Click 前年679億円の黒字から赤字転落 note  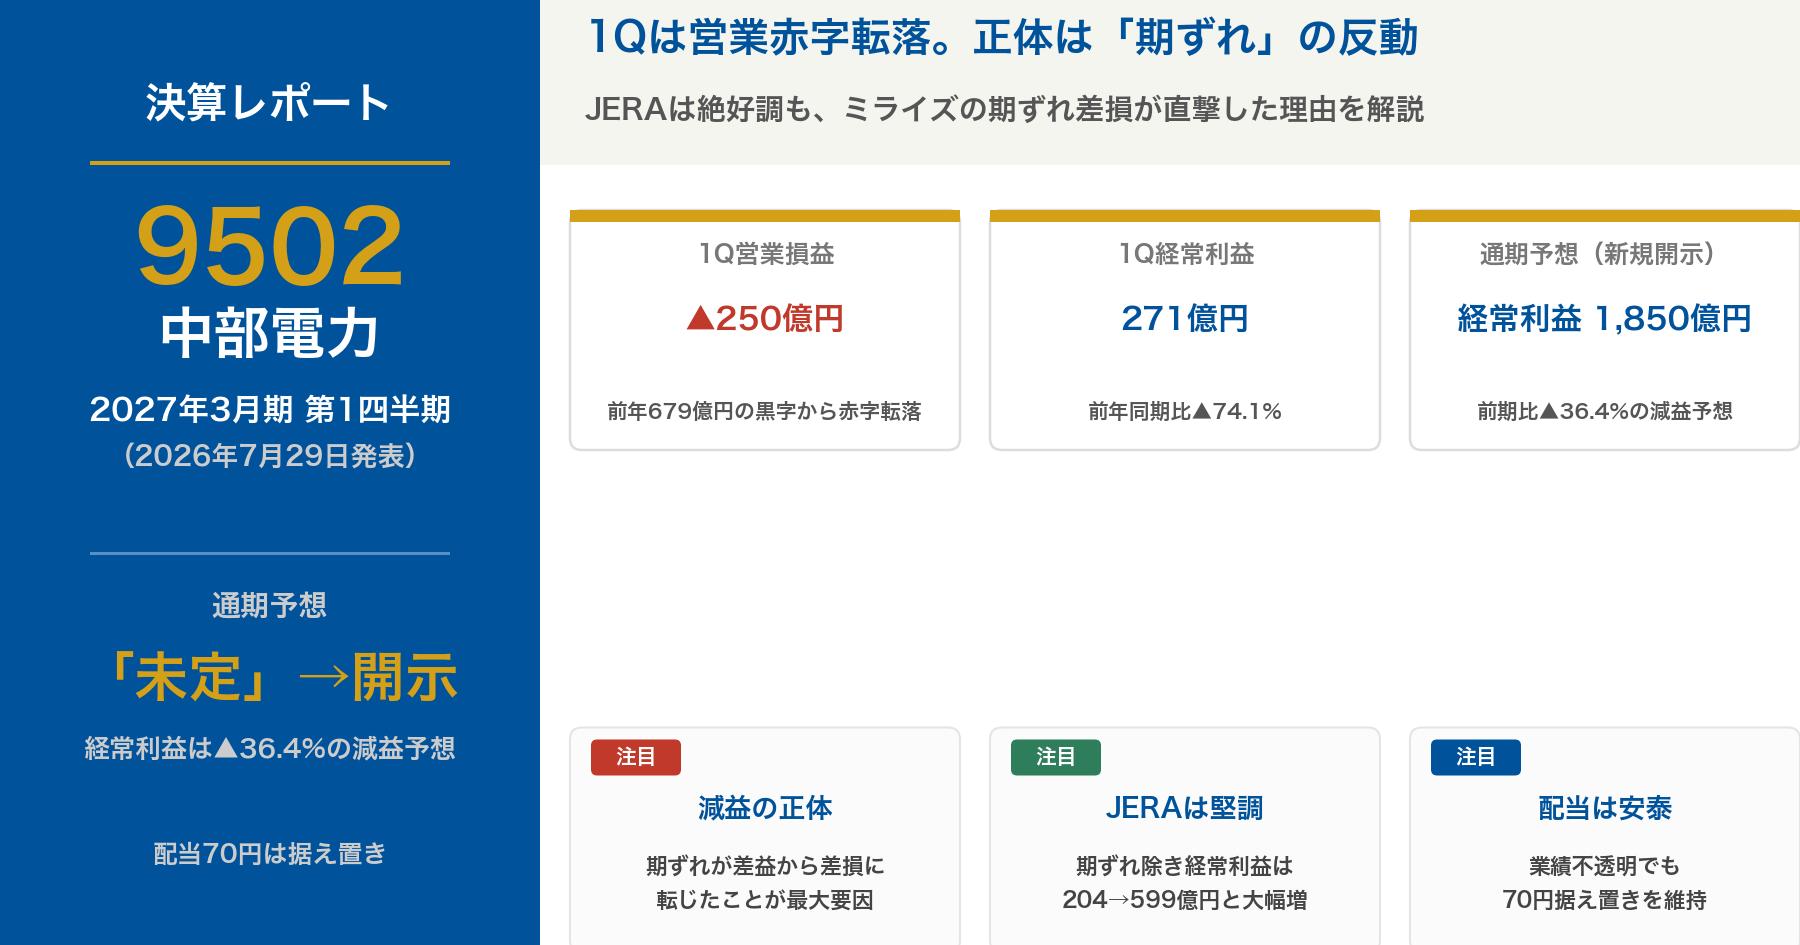click(765, 411)
